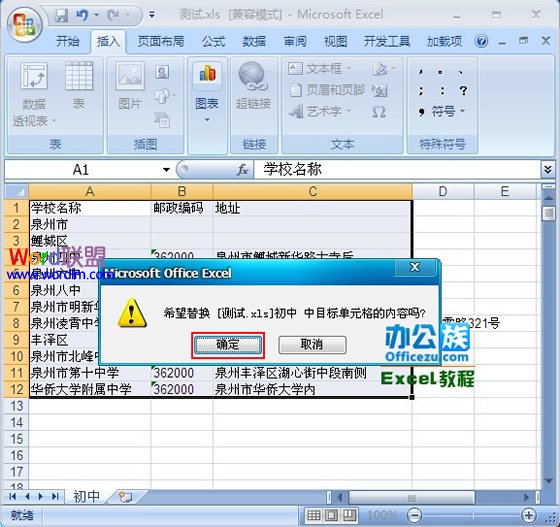
Task: Click the Name Box showing A1
Action: (82, 170)
